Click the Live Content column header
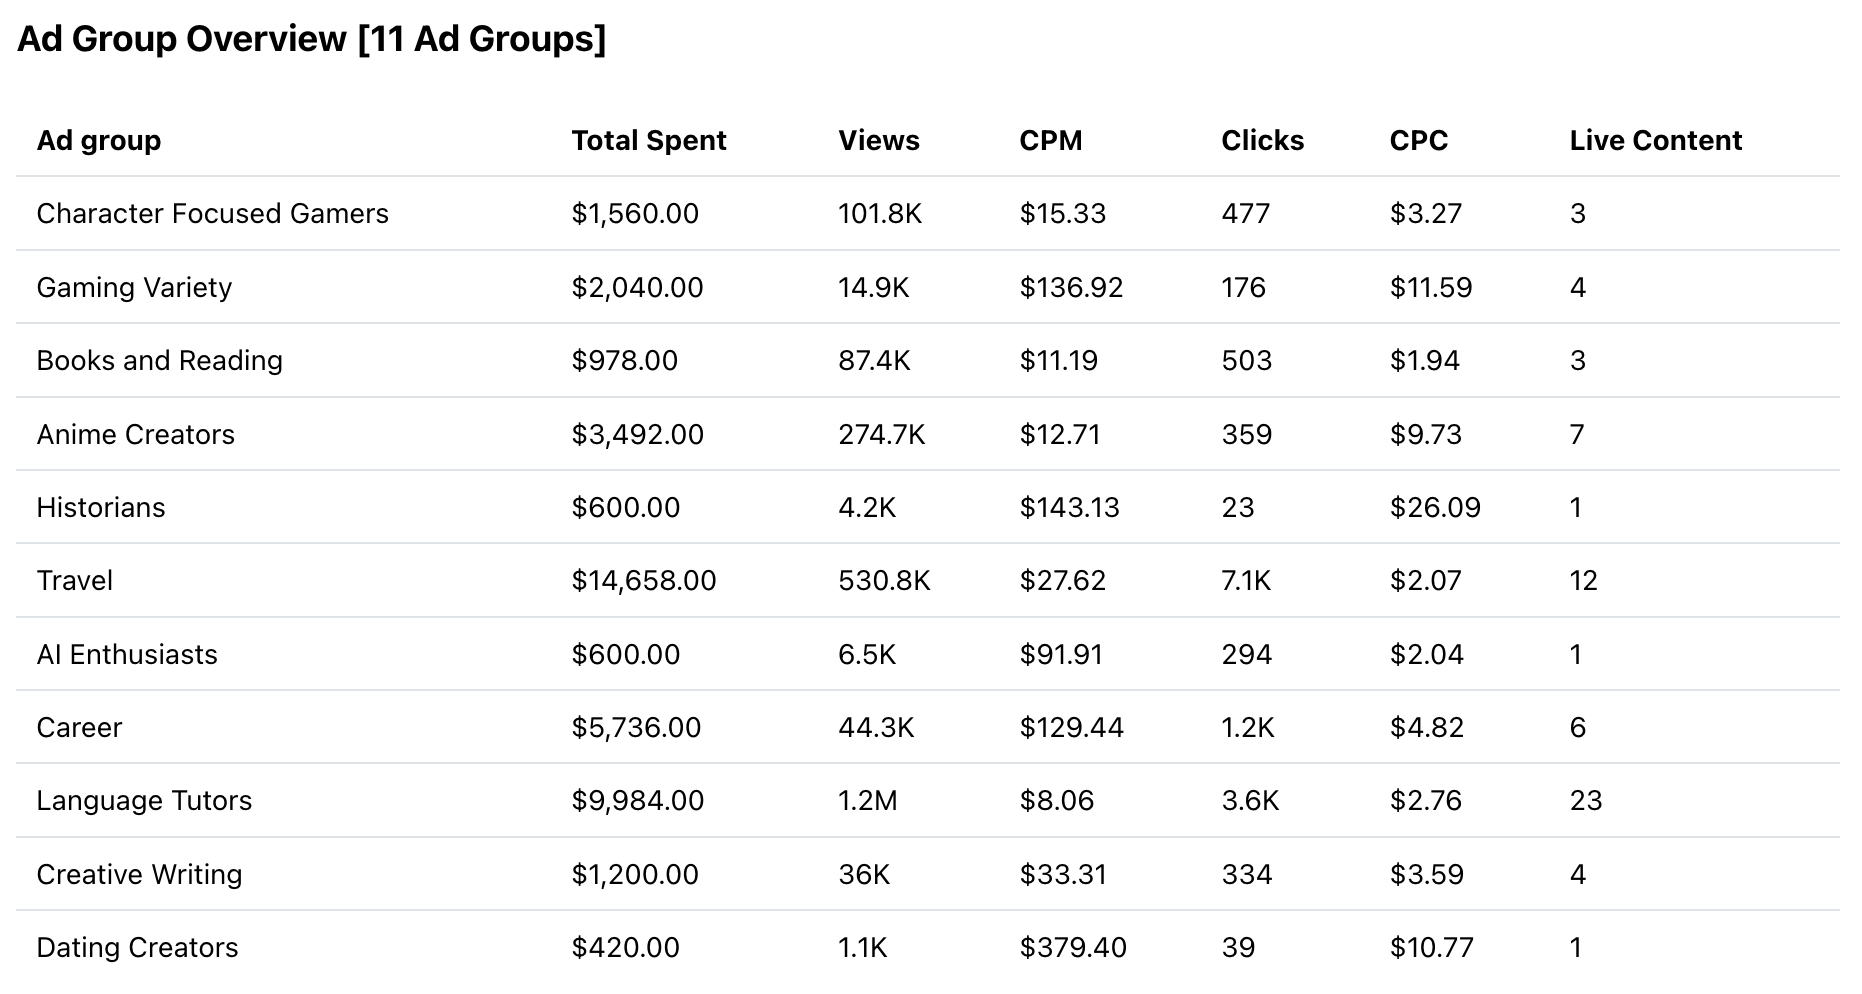 (x=1655, y=141)
